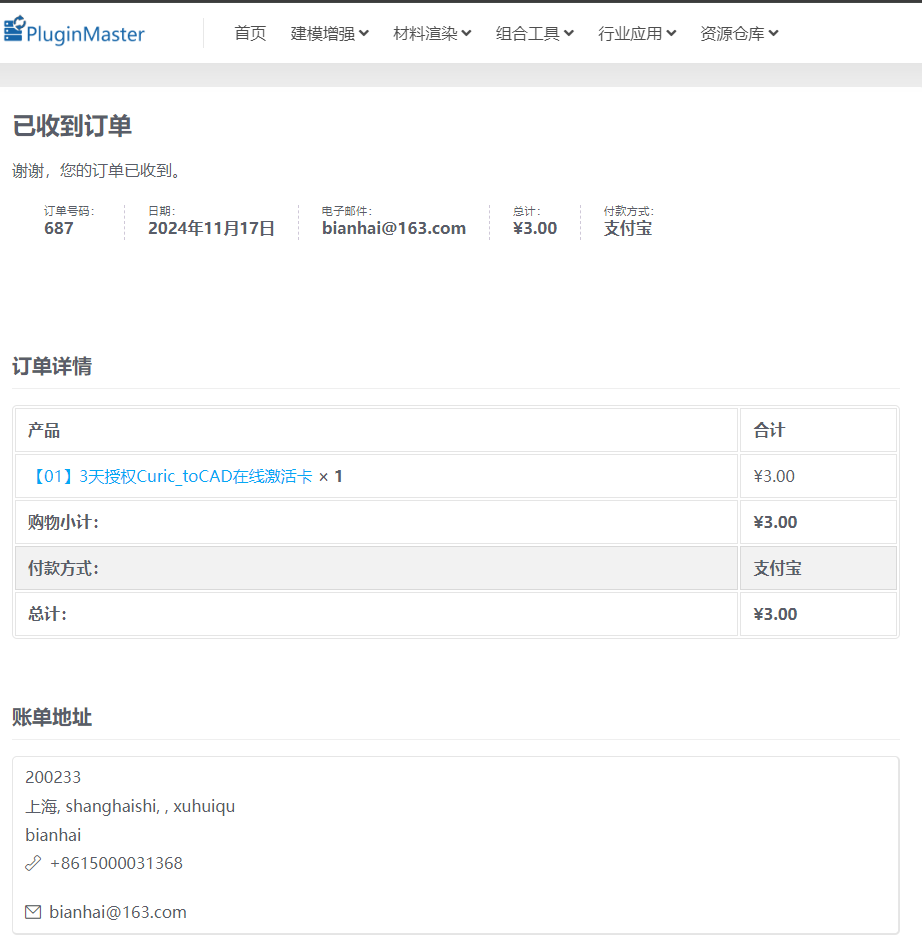Click the email address in billing address box
The height and width of the screenshot is (943, 922).
[118, 912]
